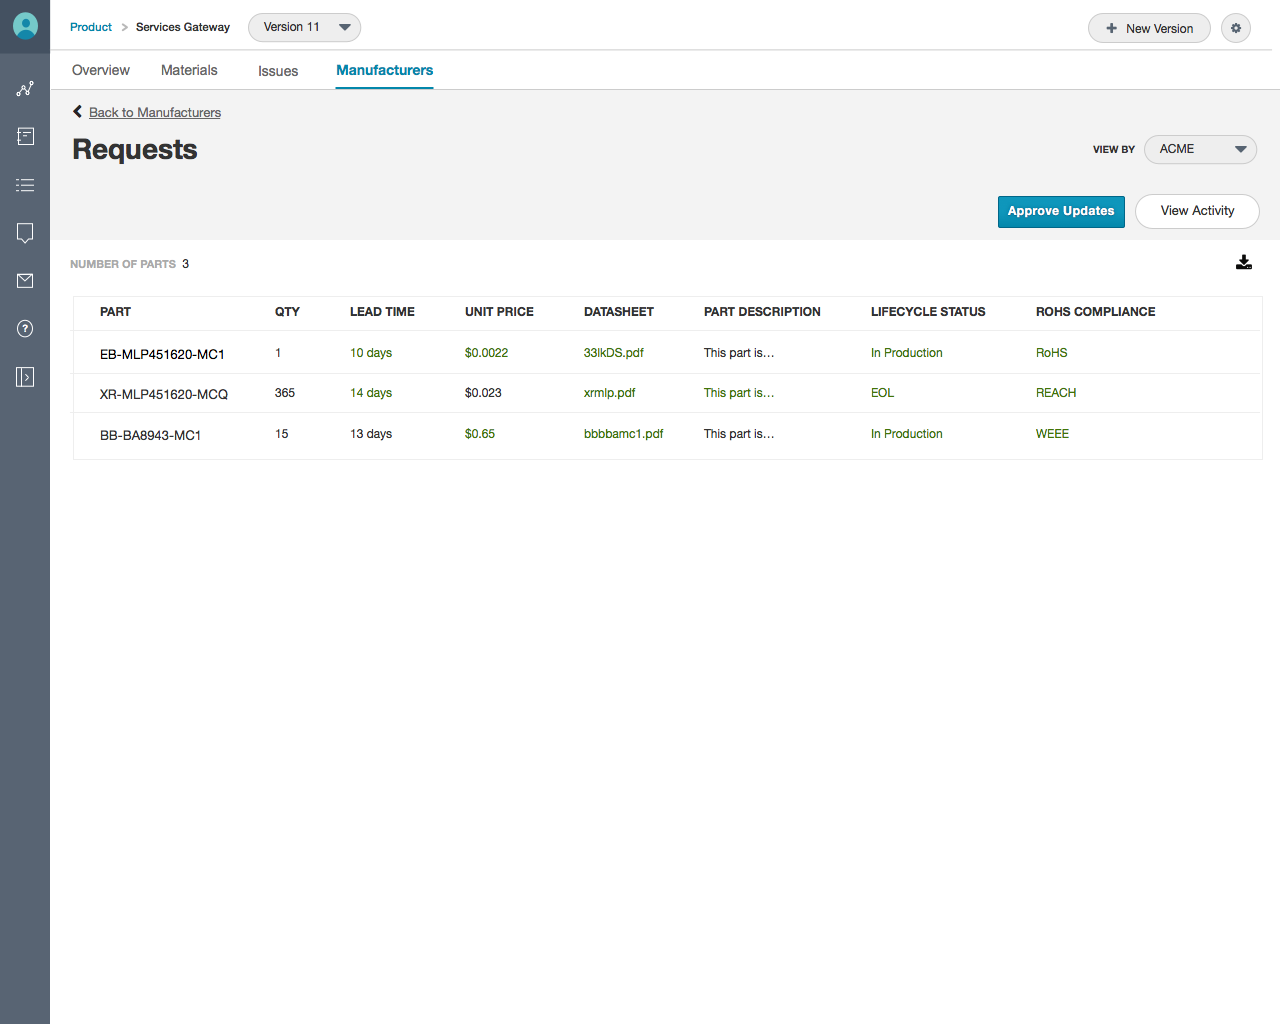Open the Version 11 dropdown
Image resolution: width=1280 pixels, height=1024 pixels.
point(304,27)
